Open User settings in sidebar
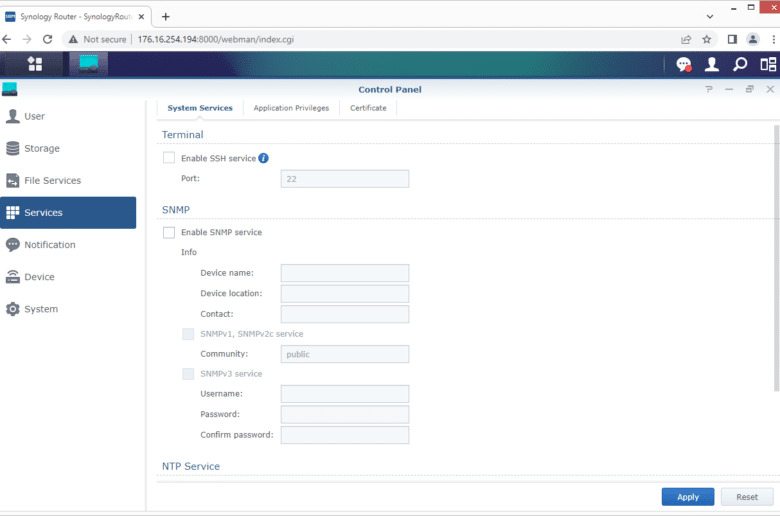 click(x=68, y=116)
